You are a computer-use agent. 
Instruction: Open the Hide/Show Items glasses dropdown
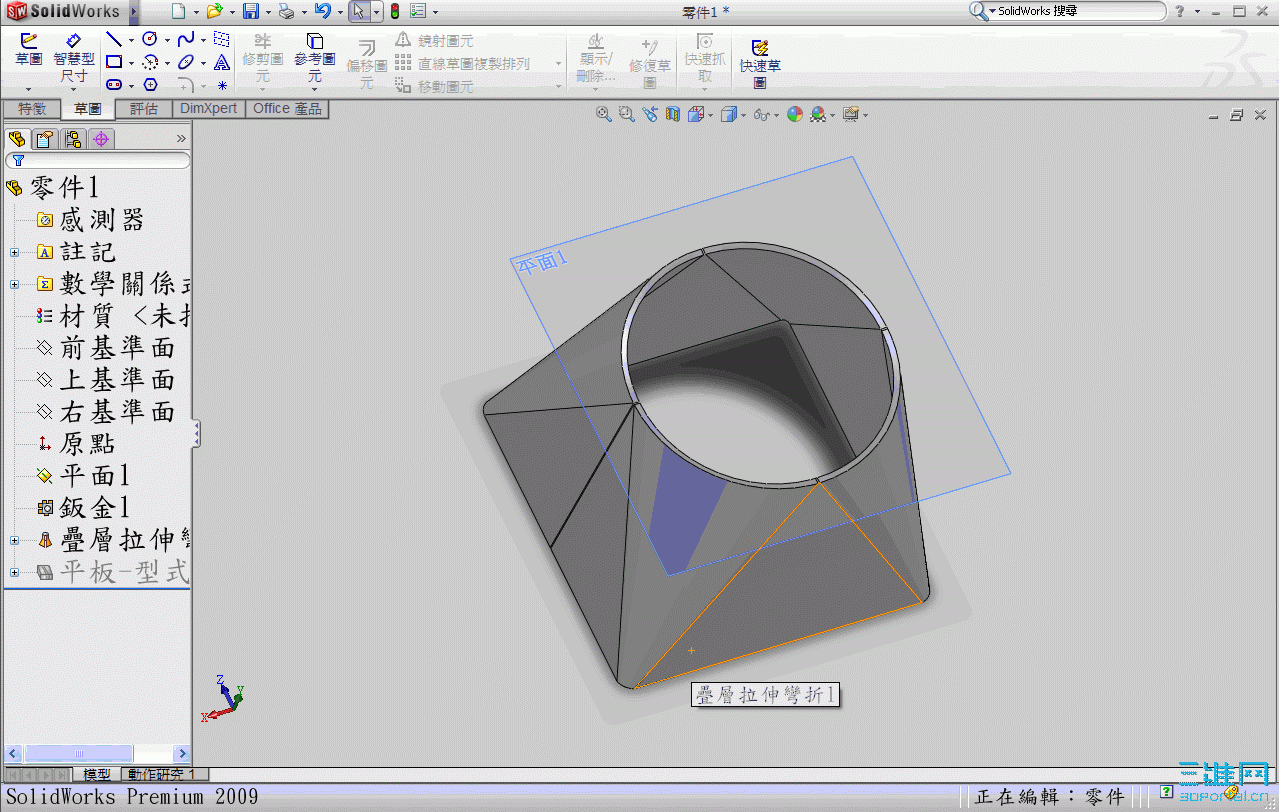[766, 115]
